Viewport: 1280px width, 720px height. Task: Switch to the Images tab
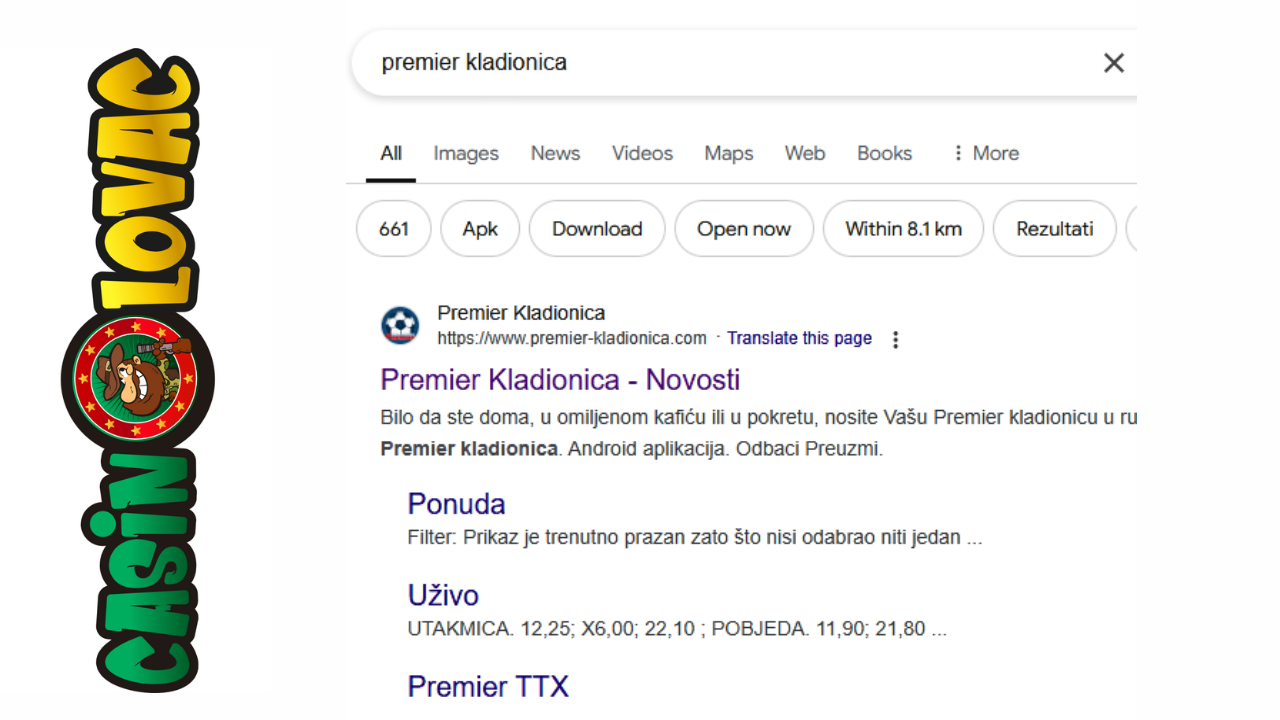pos(466,153)
